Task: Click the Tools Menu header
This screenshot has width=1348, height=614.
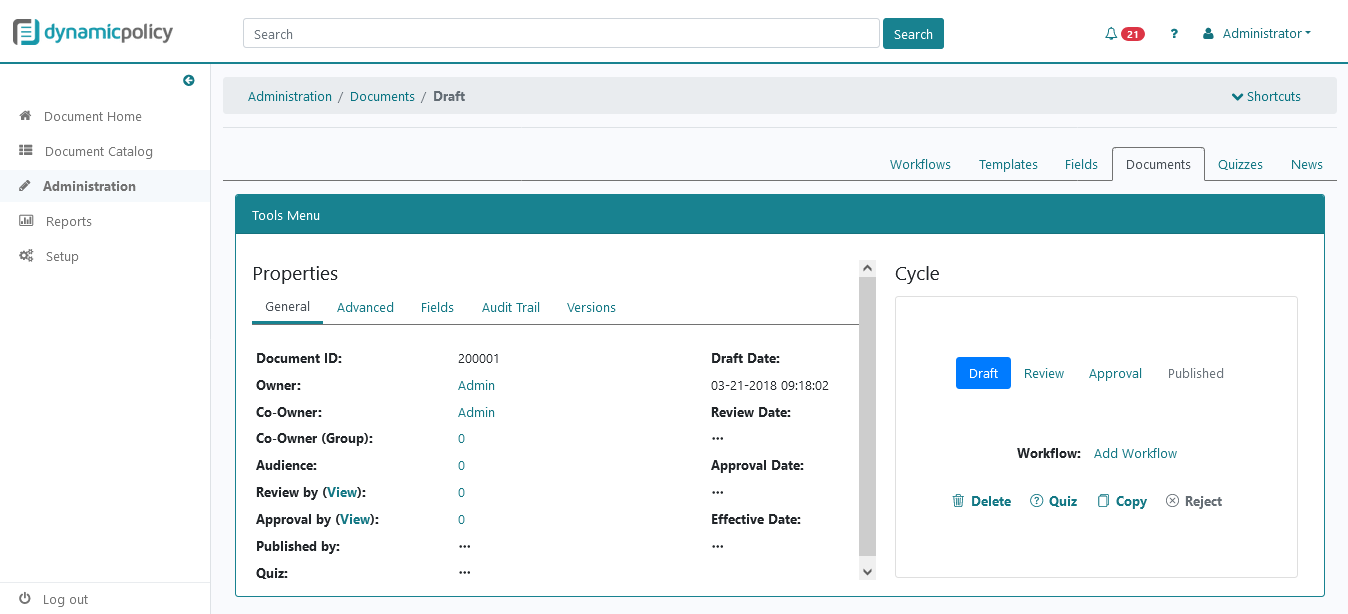Action: [780, 215]
